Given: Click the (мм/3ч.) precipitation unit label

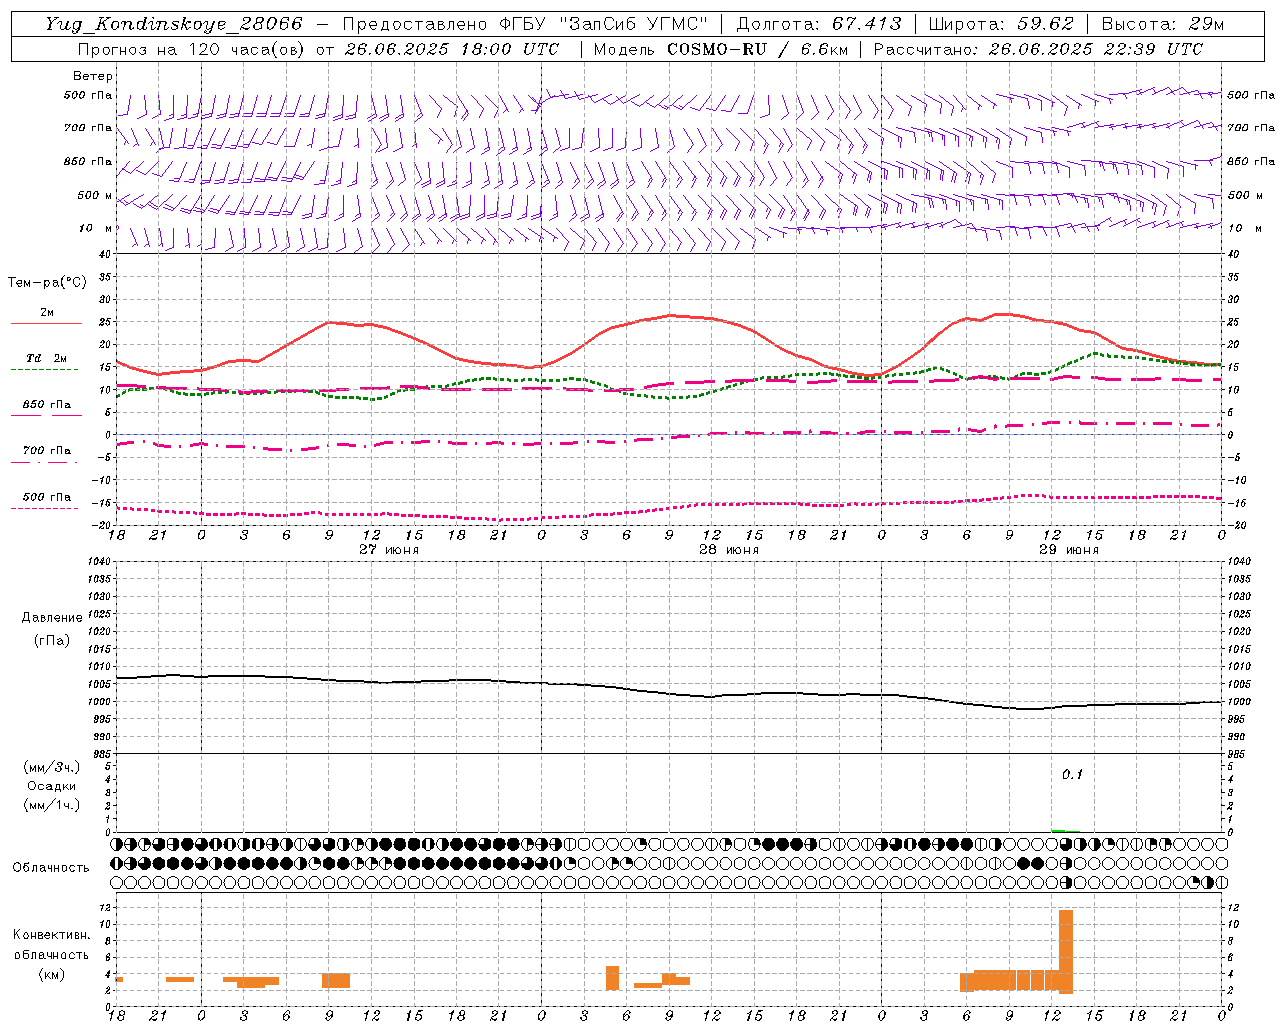Looking at the screenshot, I should click(x=52, y=767).
